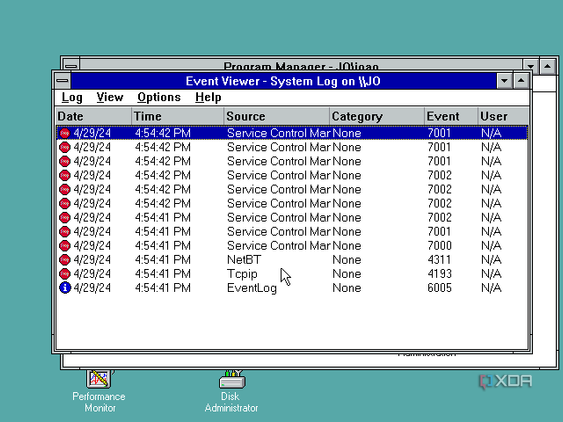Click the stop icon in the Tcpip row
Viewport: 563px width, 422px height.
(x=65, y=274)
